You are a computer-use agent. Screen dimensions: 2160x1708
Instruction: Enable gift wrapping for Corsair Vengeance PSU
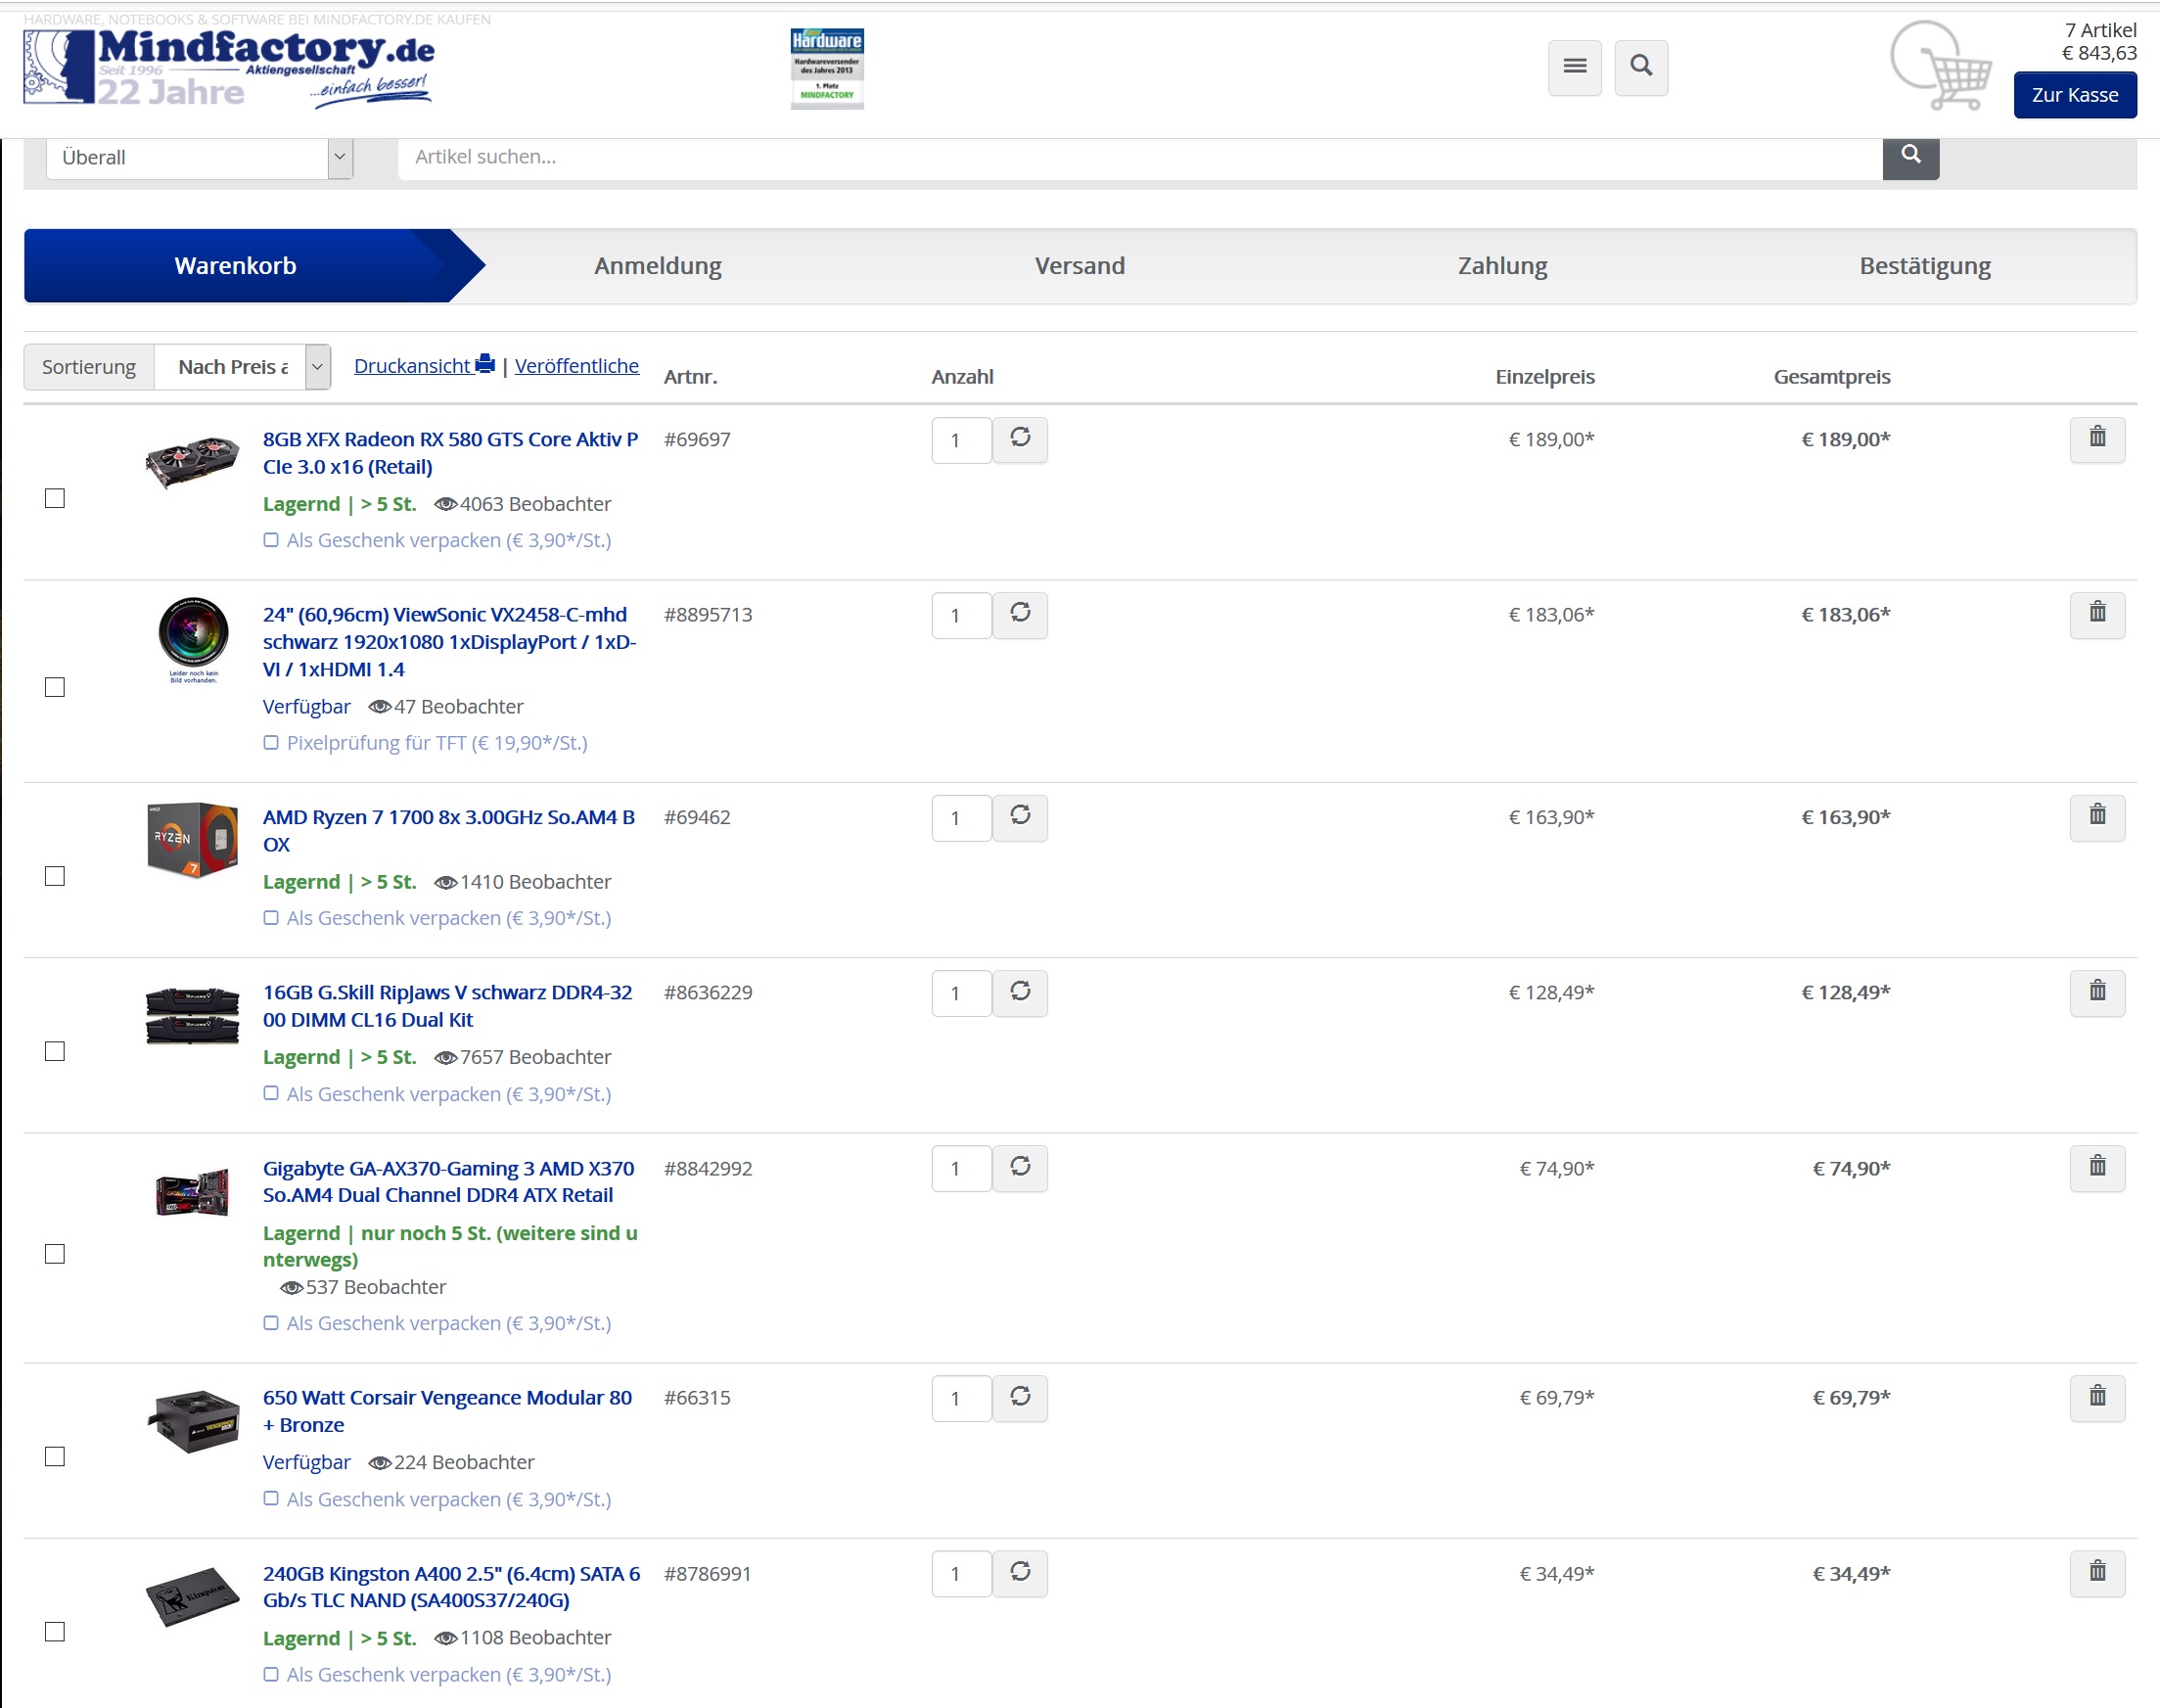point(271,1499)
